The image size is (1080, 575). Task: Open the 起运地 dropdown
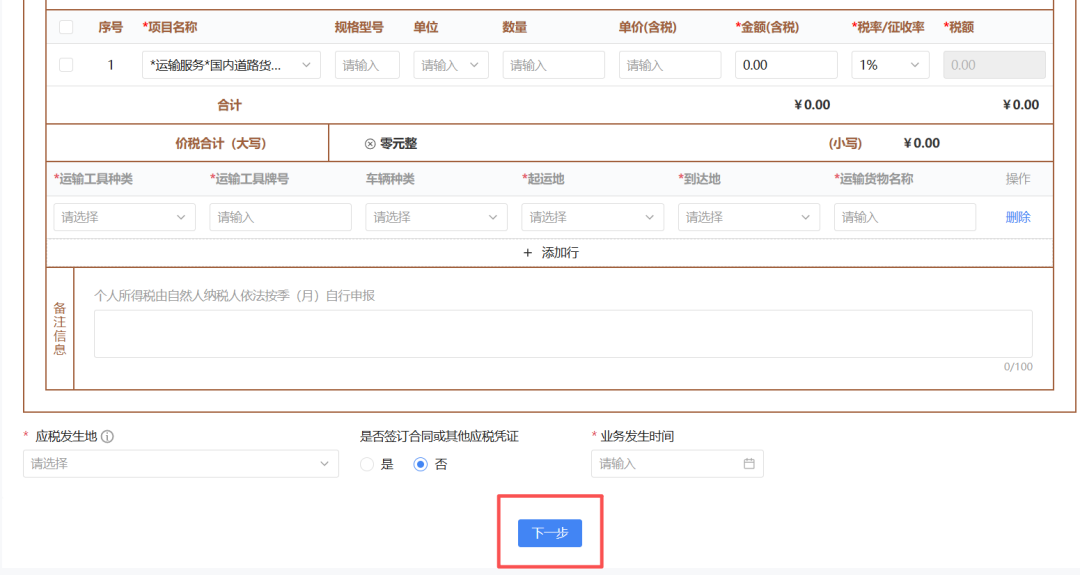(x=592, y=218)
